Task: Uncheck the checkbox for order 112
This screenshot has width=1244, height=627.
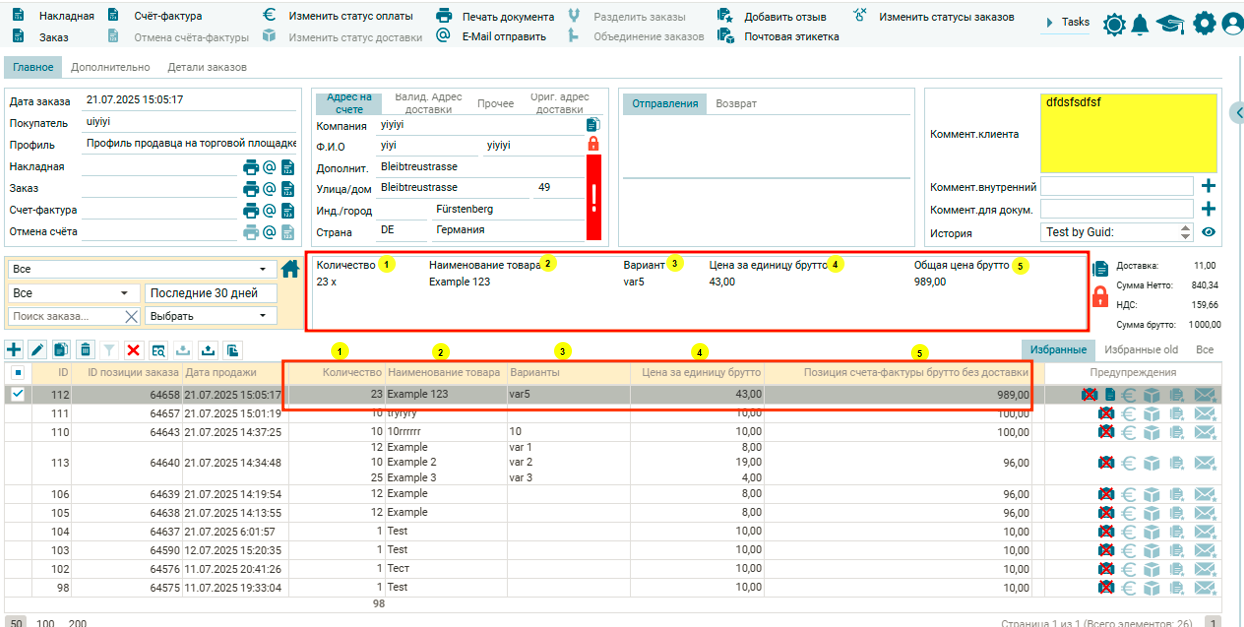Action: click(17, 394)
